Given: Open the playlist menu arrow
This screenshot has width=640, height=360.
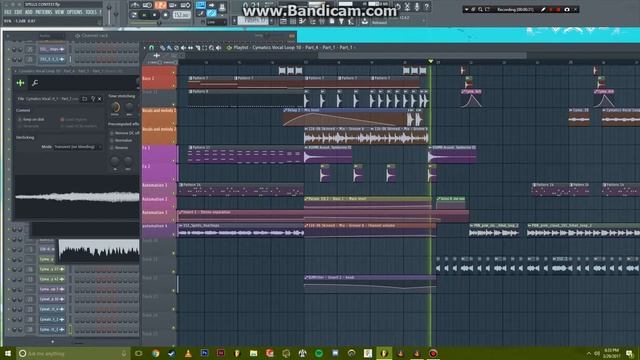Looking at the screenshot, I should click(x=144, y=48).
